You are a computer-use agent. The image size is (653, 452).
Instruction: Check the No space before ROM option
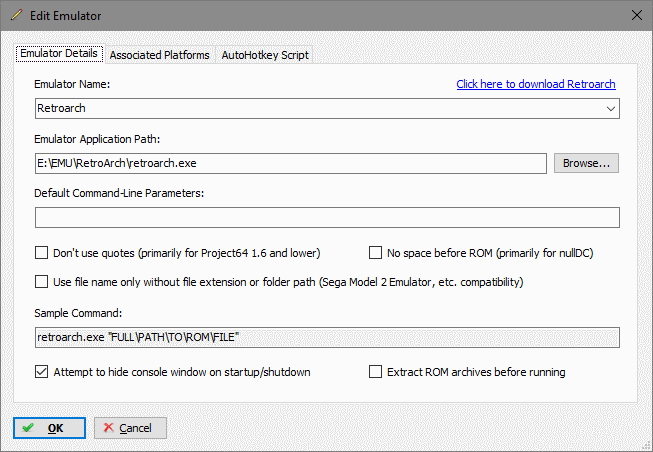point(377,253)
